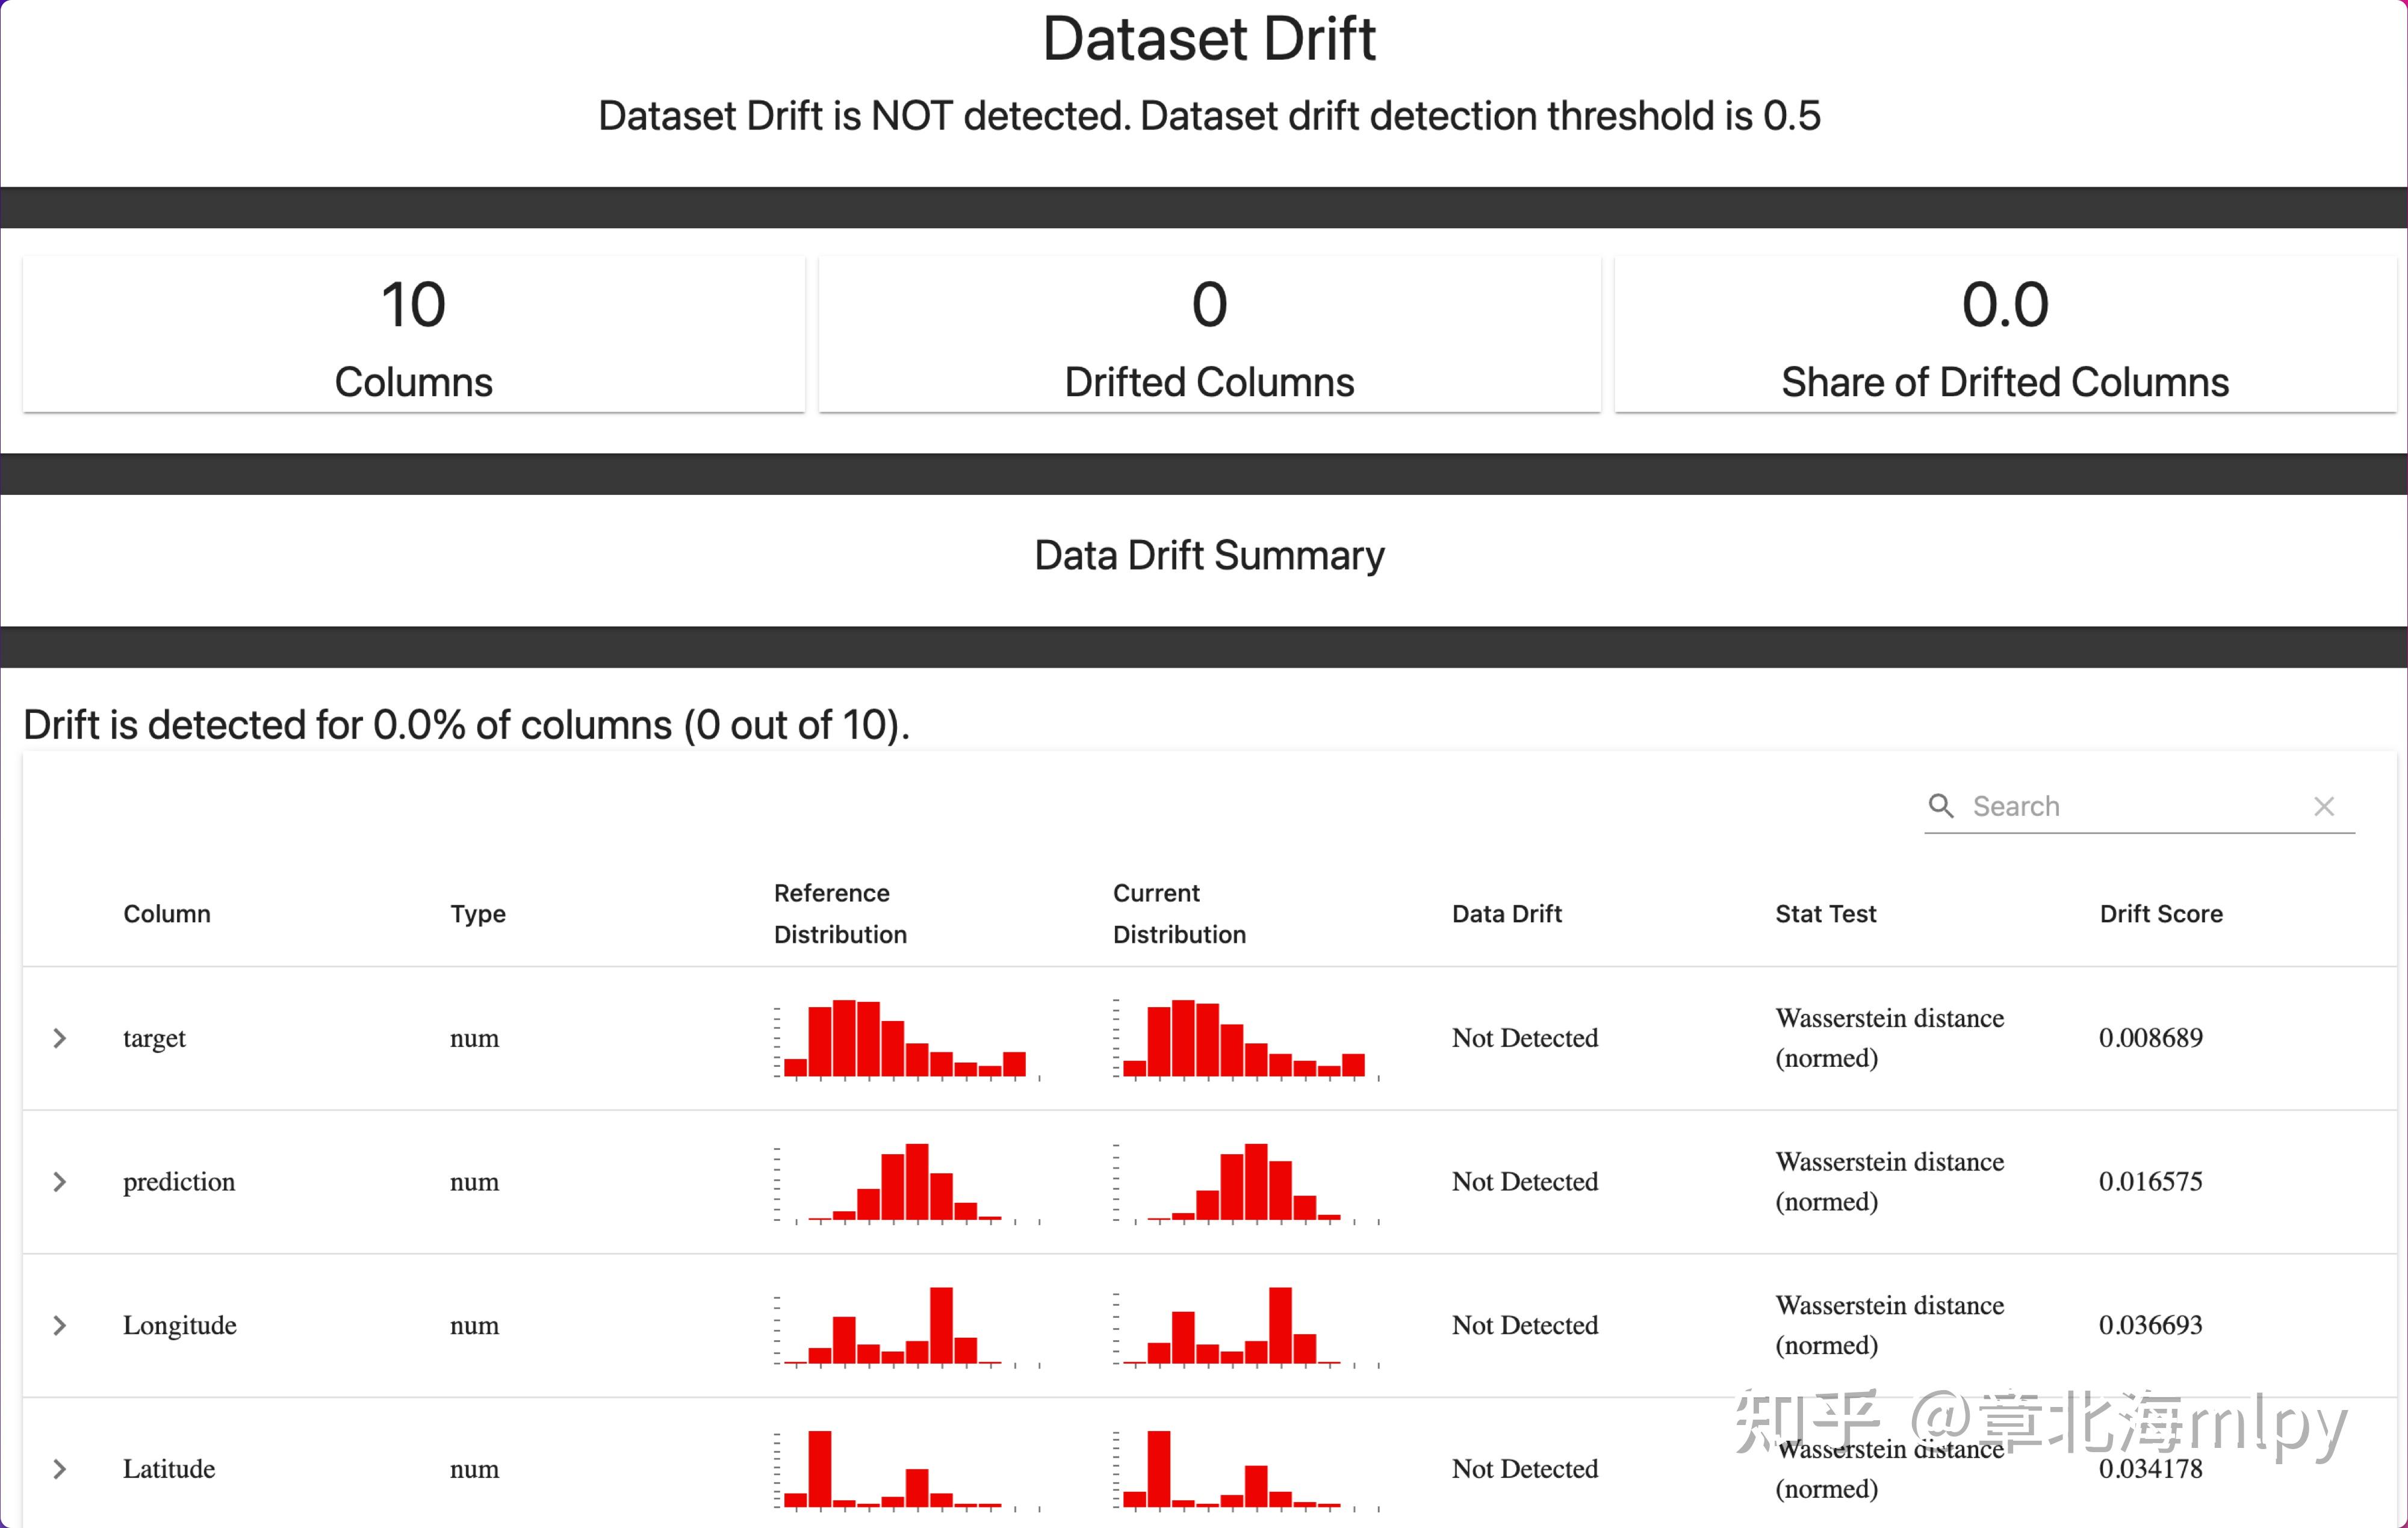Click the Data Drift column header
This screenshot has height=1528, width=2408.
point(1506,914)
